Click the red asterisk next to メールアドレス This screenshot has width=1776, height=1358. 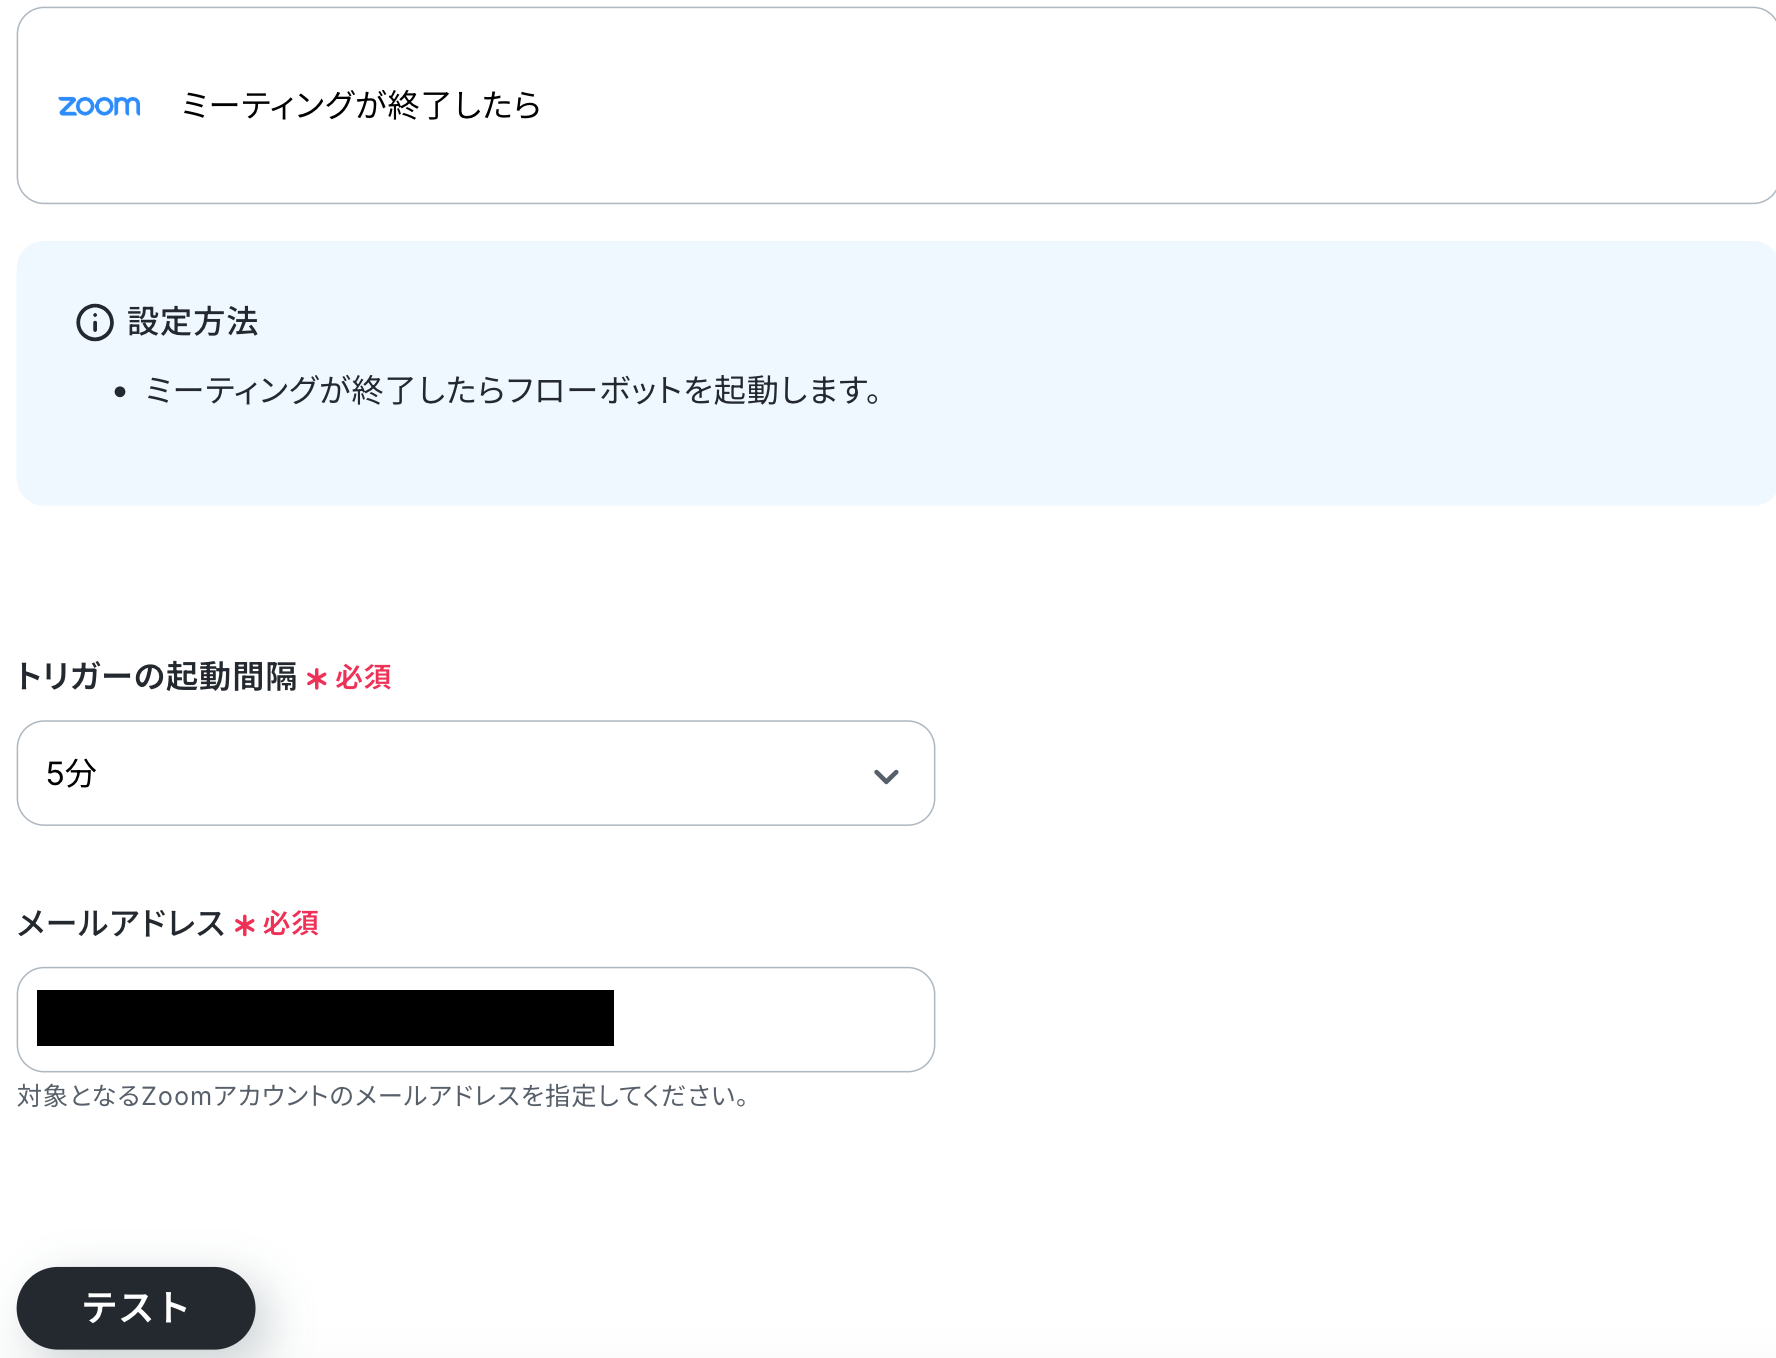(244, 926)
